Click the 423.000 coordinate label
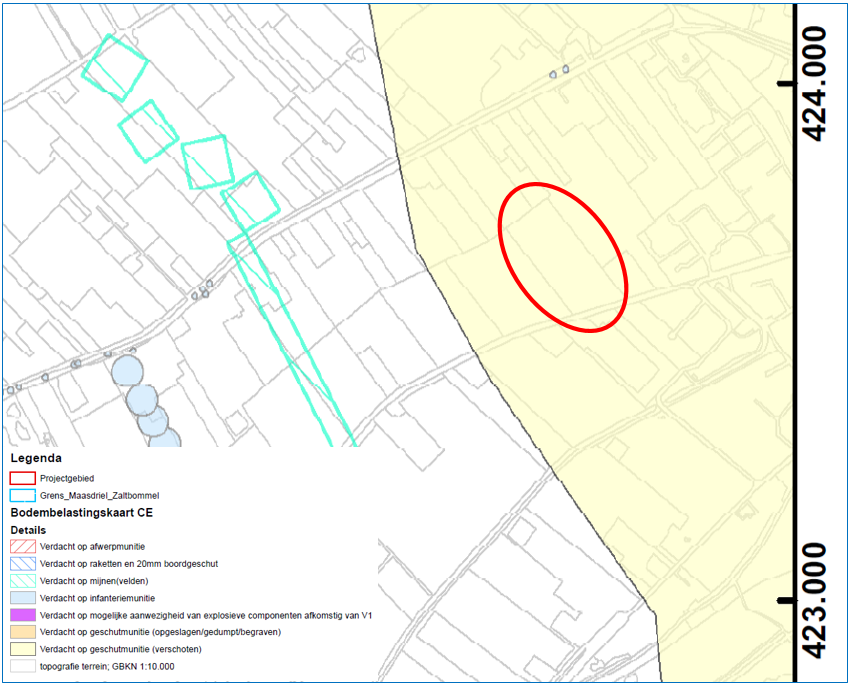Viewport: 851px width, 686px height. (x=815, y=601)
